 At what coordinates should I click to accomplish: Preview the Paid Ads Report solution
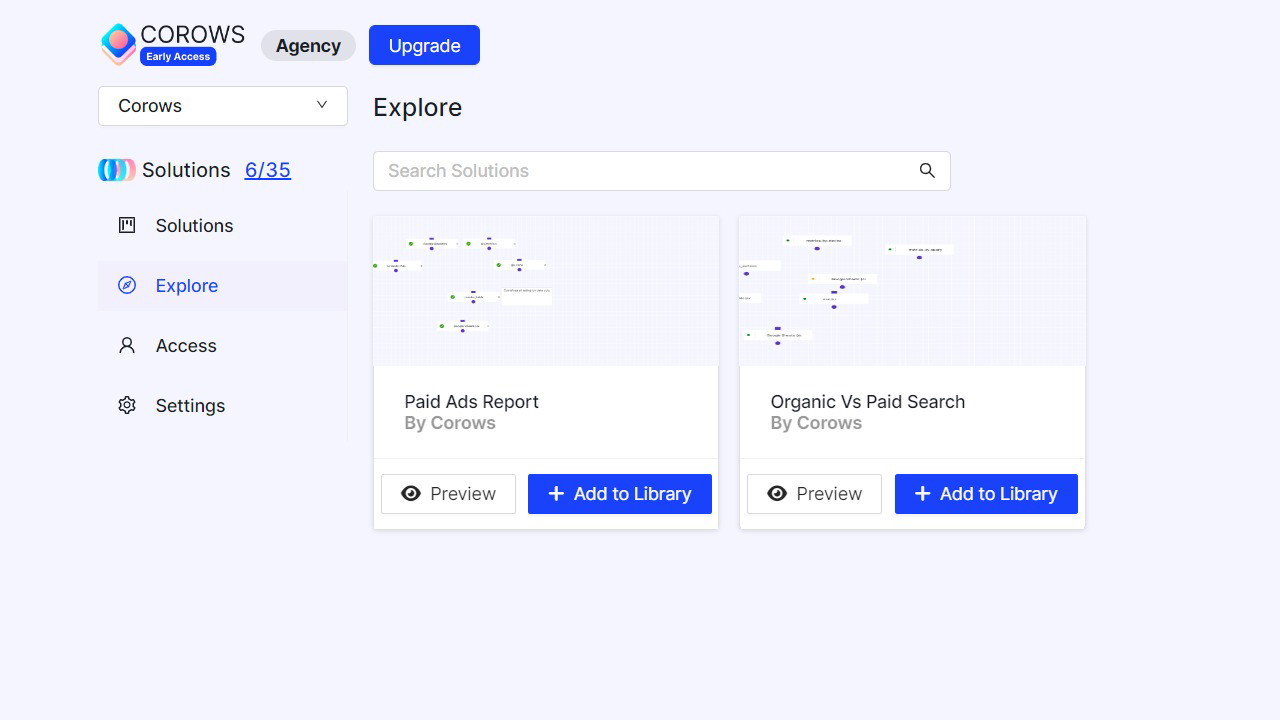pos(448,494)
